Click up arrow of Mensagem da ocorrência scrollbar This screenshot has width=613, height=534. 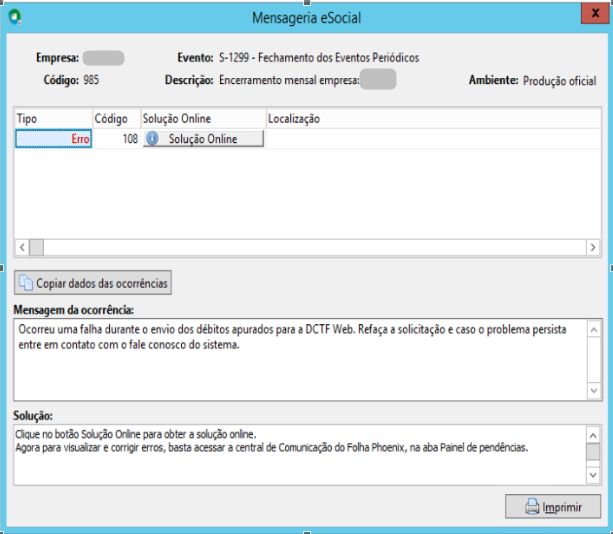594,330
